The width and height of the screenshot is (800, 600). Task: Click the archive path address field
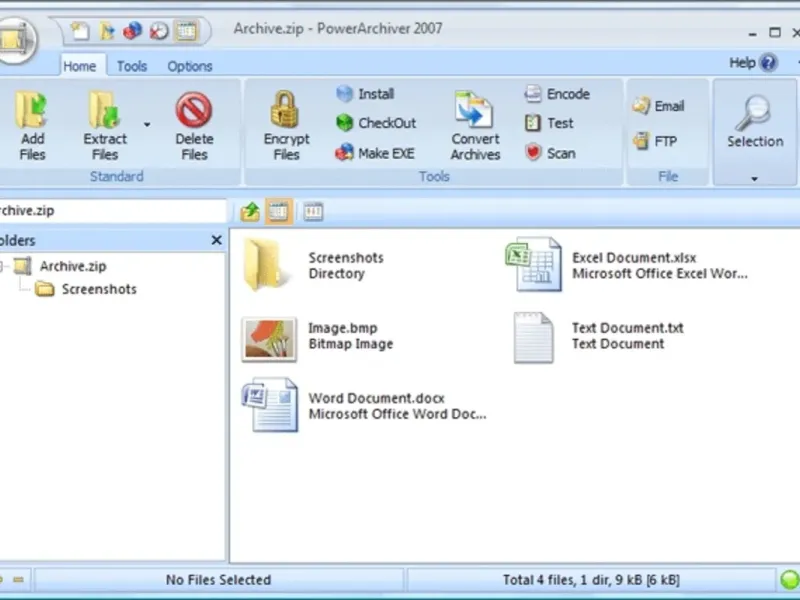[x=112, y=211]
